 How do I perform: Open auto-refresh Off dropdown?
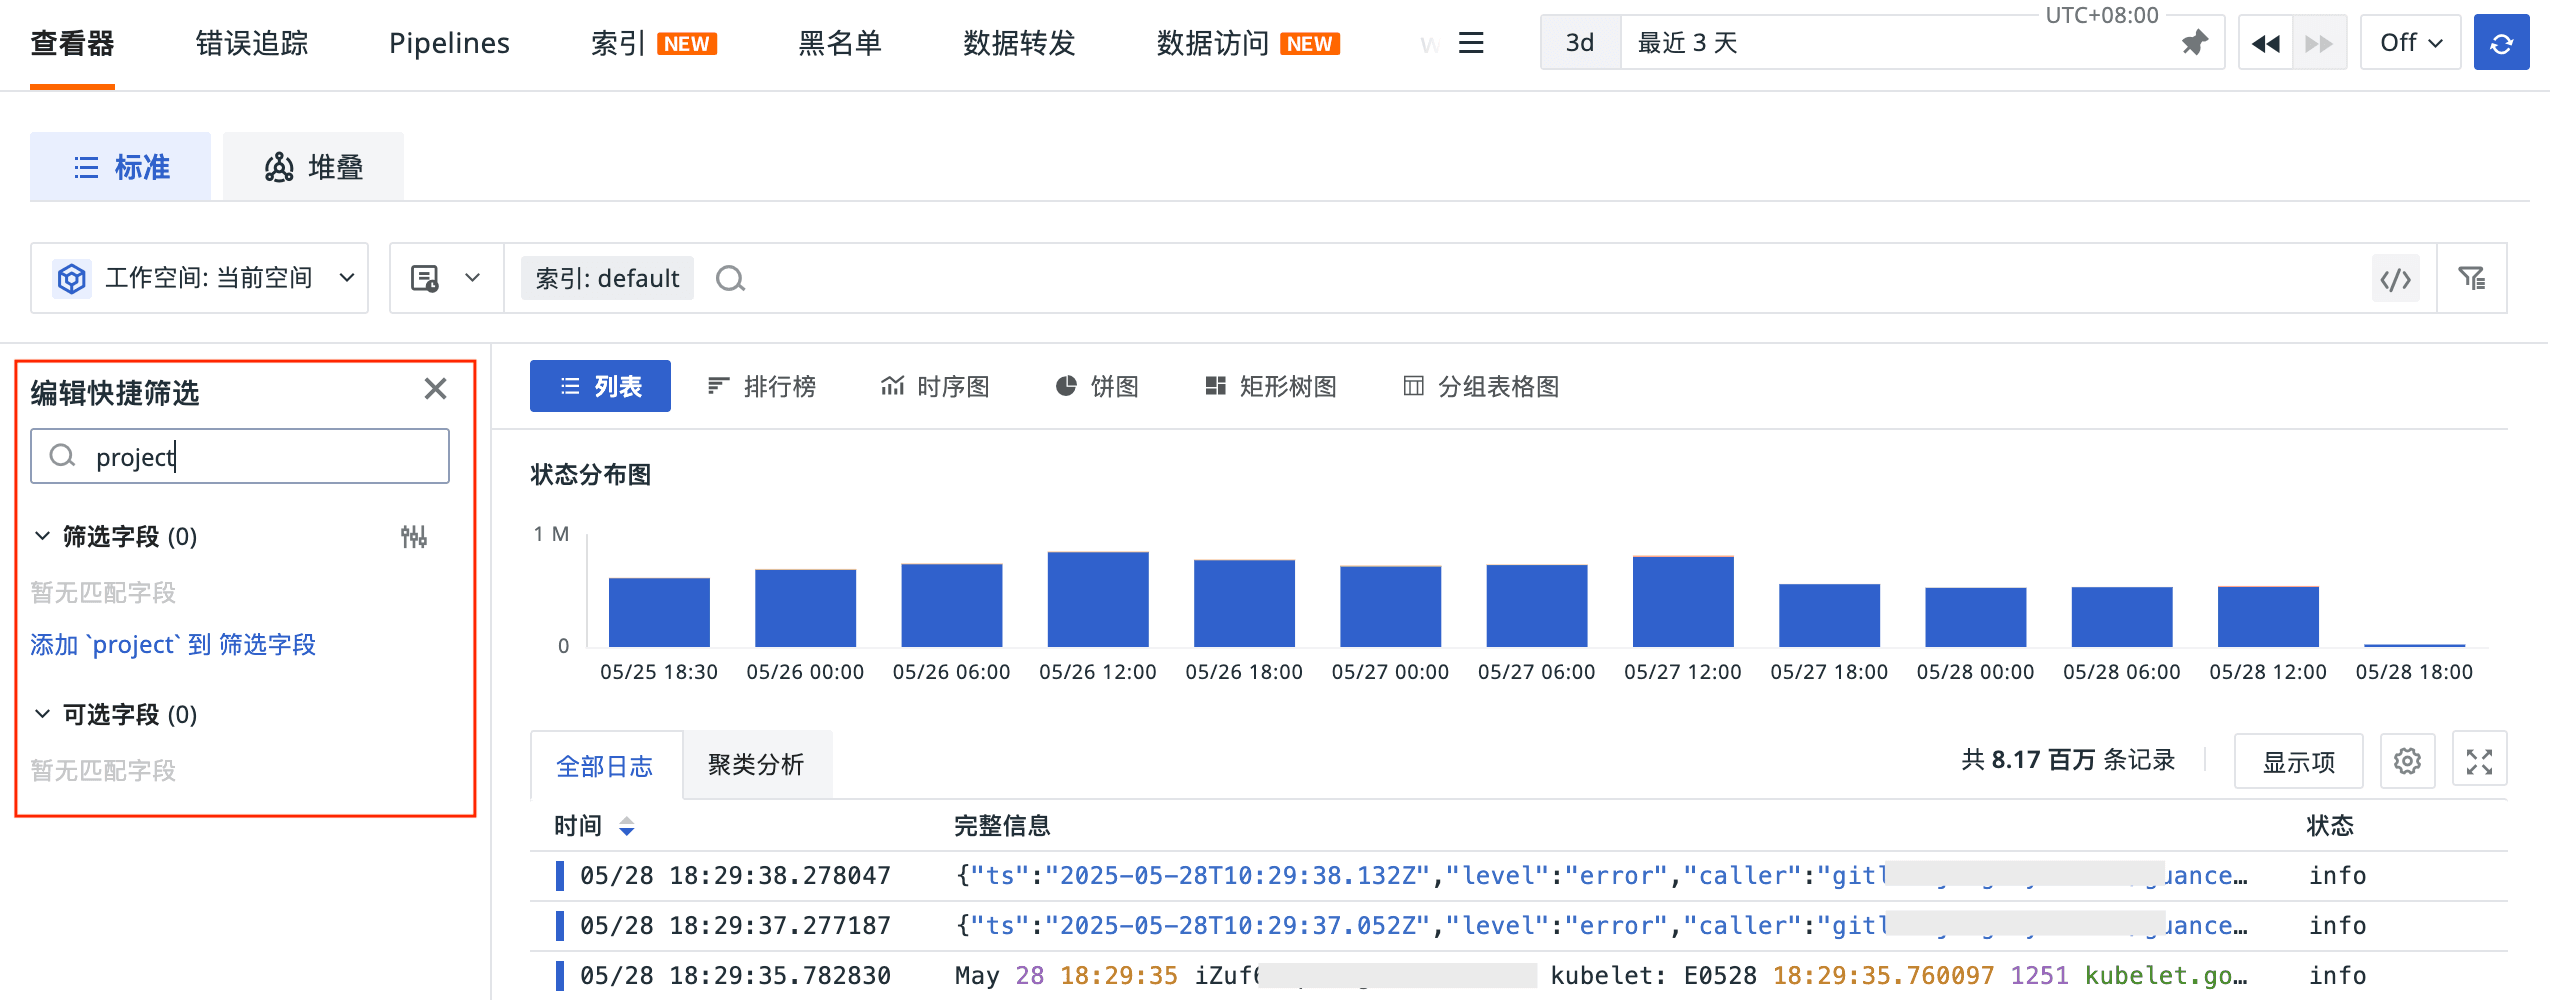point(2410,43)
